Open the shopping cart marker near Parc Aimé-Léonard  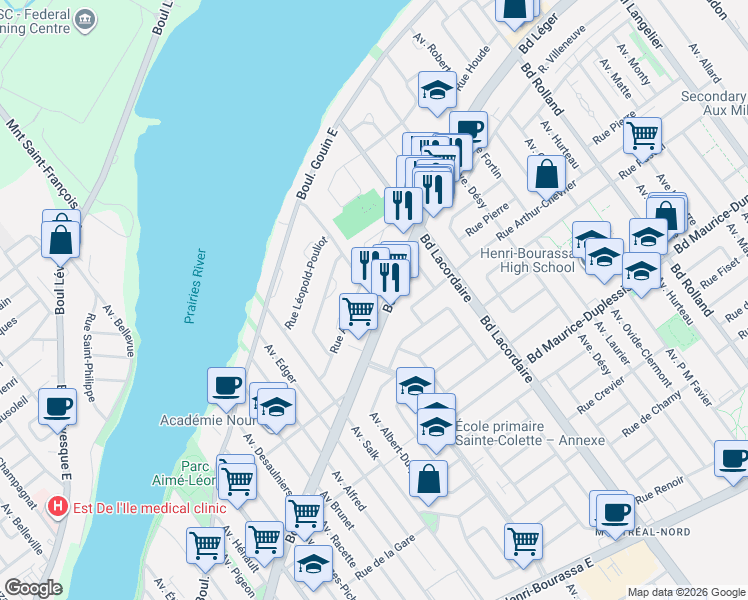pyautogui.click(x=238, y=486)
